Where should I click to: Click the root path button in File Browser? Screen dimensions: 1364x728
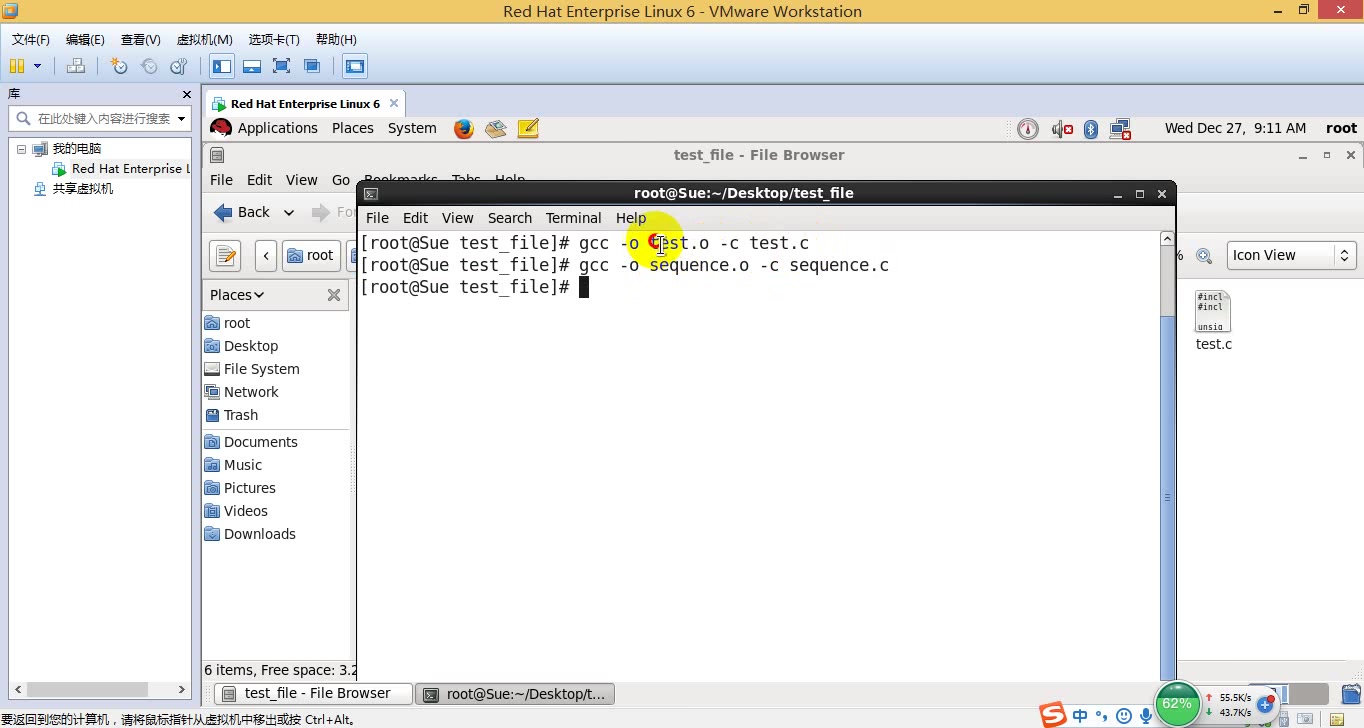point(311,256)
